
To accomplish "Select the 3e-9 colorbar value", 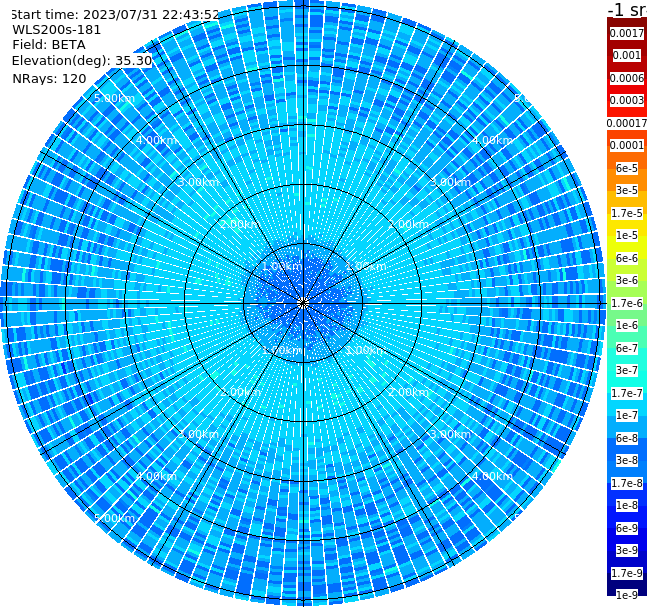I will pos(627,550).
